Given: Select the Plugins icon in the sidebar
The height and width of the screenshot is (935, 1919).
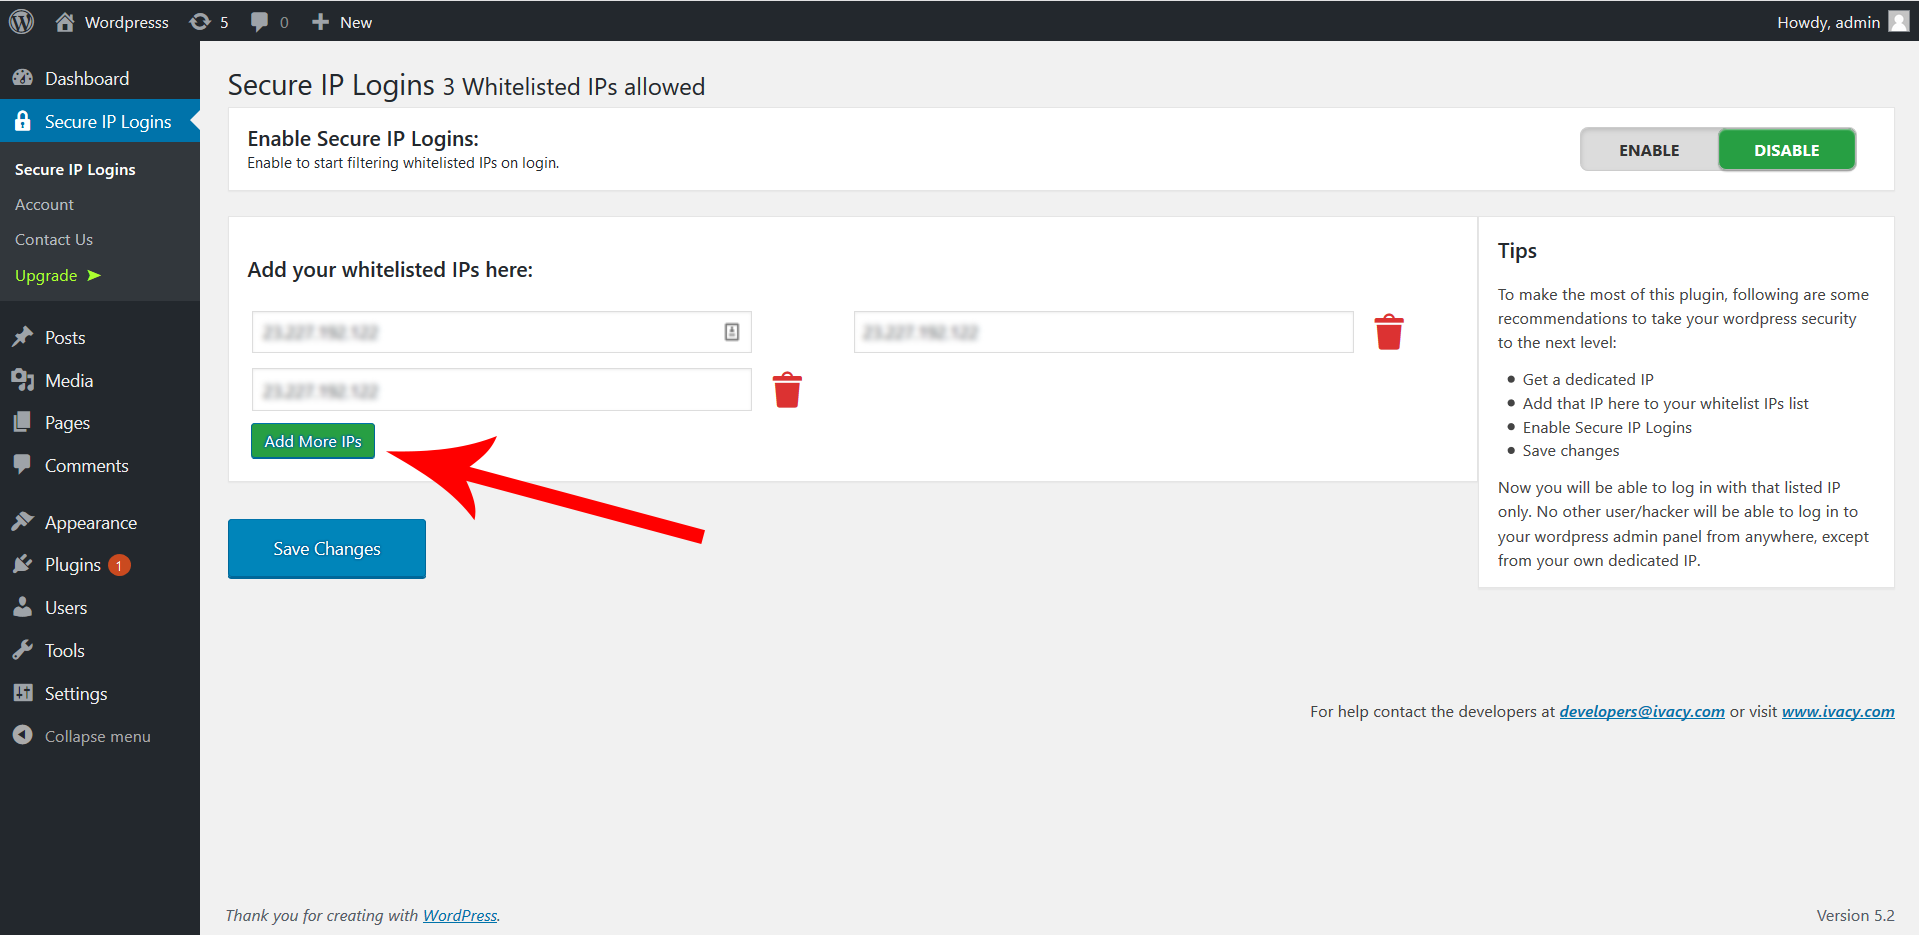Looking at the screenshot, I should 24,564.
